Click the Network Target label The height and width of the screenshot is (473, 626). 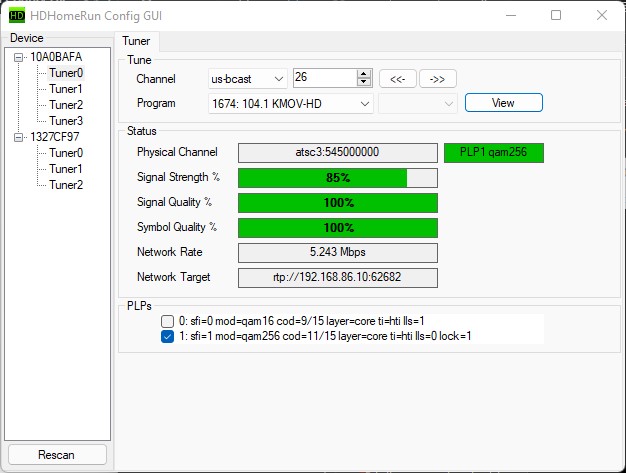[173, 277]
